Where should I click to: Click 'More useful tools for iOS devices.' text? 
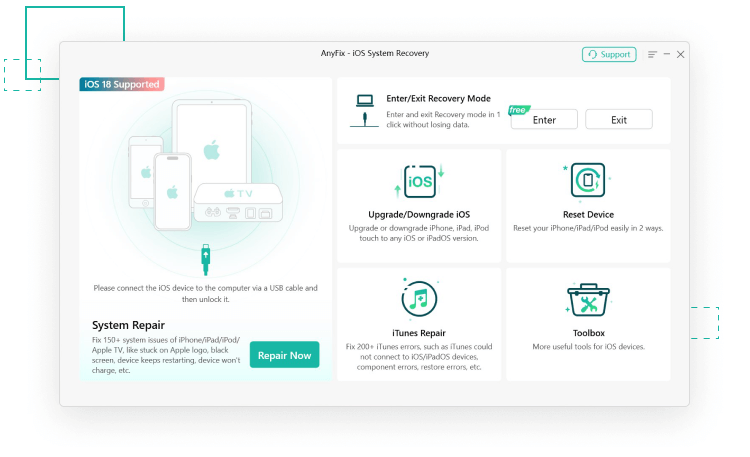pos(589,346)
